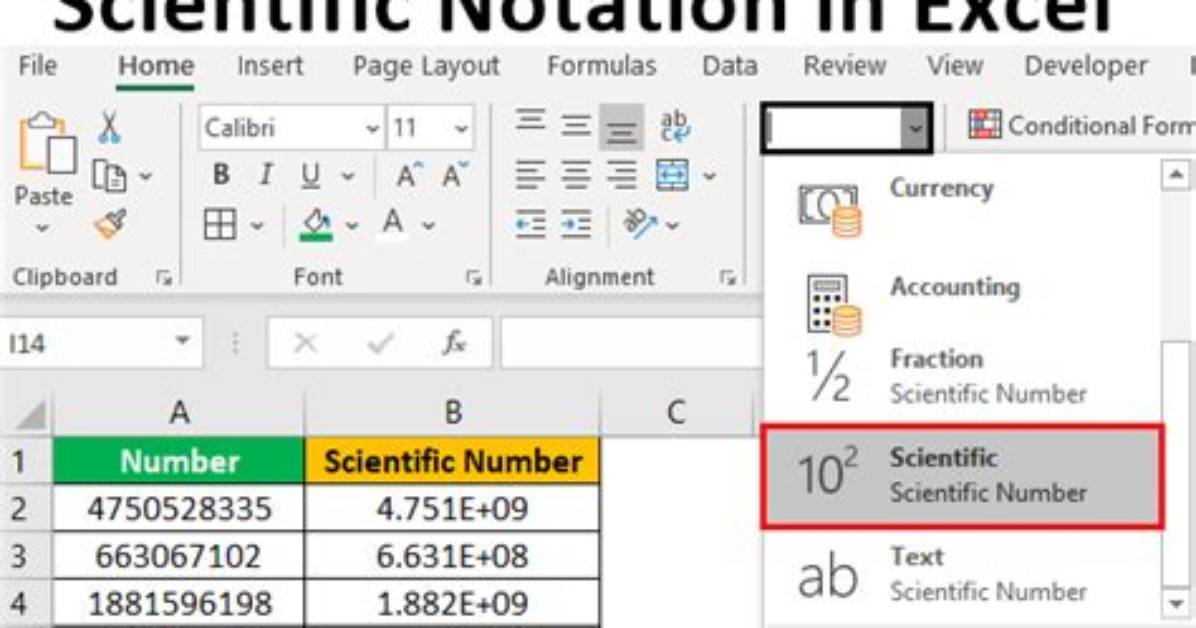Click the formula bar Enter checkmark
Viewport: 1196px width, 628px height.
(380, 343)
